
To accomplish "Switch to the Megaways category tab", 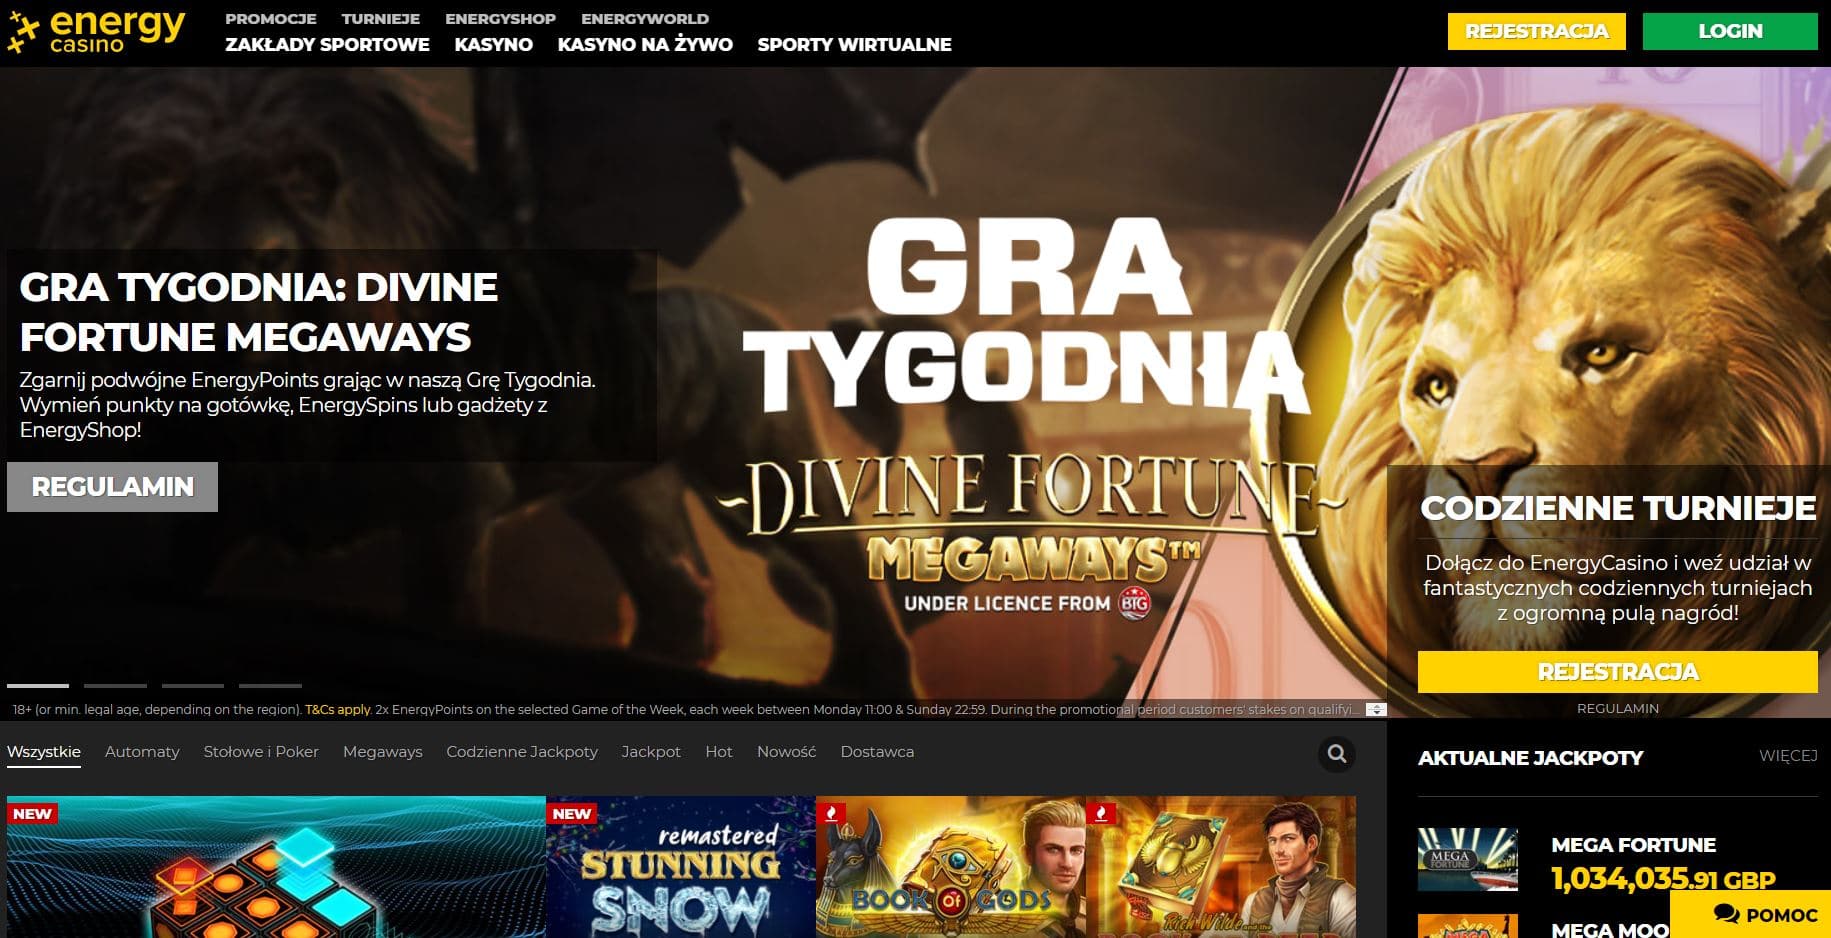I will point(382,752).
